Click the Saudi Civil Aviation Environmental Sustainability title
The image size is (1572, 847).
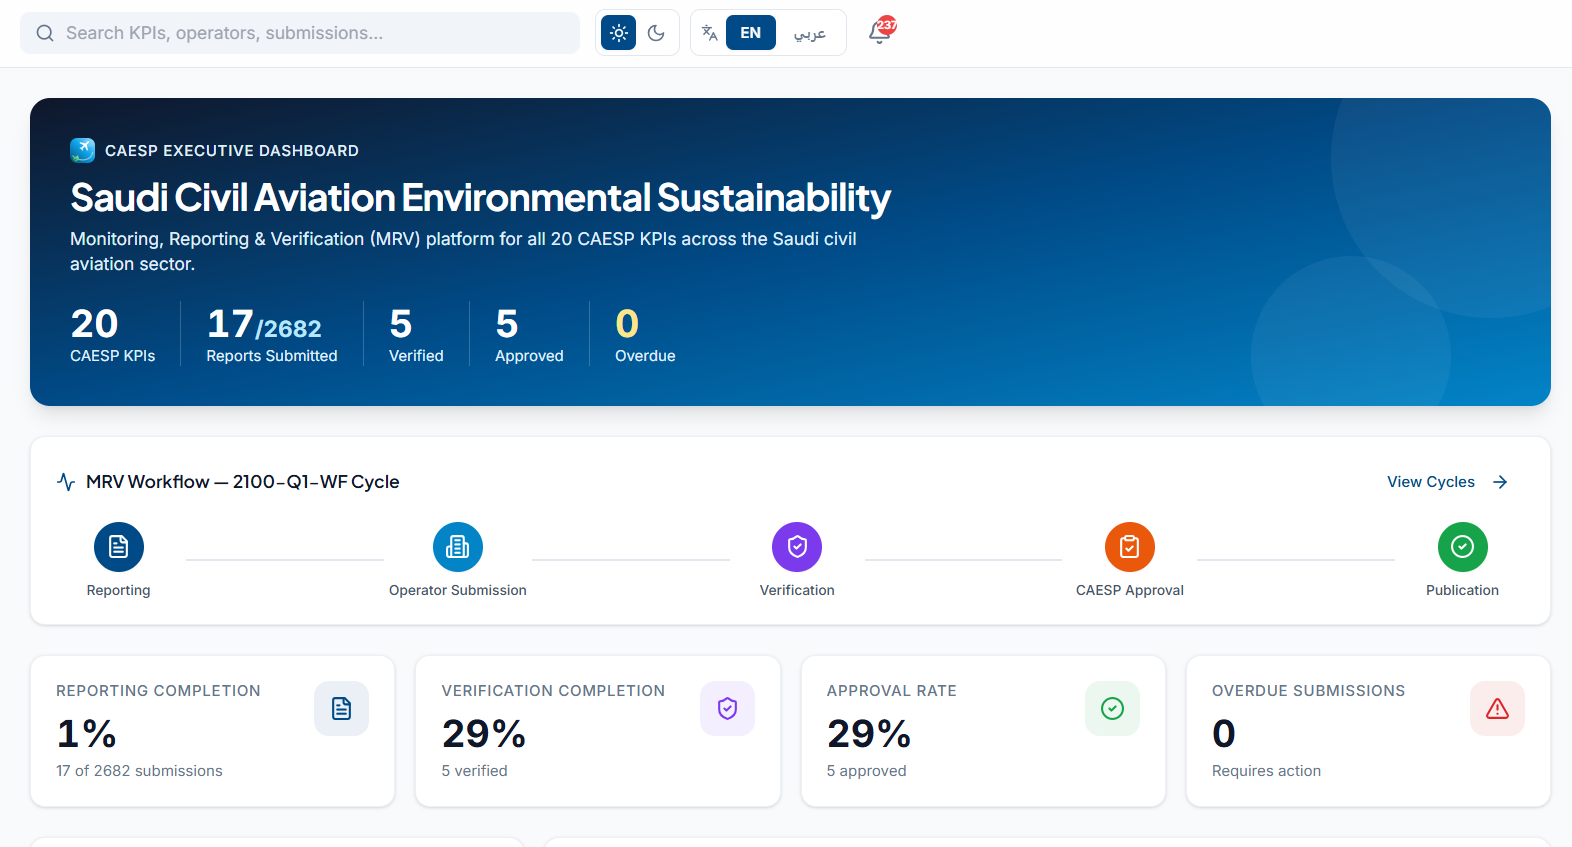click(x=480, y=198)
